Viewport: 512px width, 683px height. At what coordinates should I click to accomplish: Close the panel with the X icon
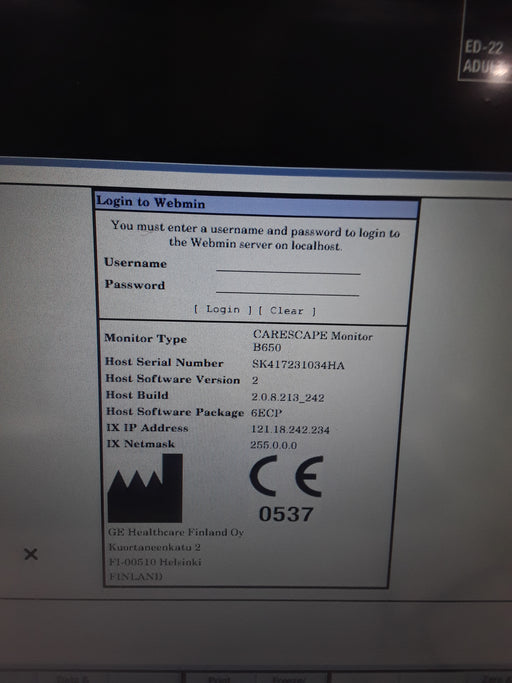[x=31, y=554]
